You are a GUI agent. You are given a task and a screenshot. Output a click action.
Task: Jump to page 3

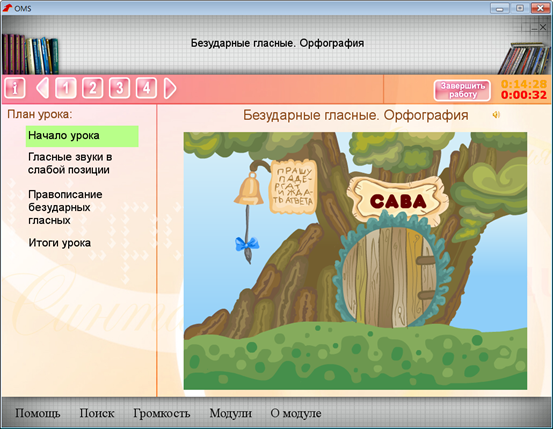[x=119, y=88]
